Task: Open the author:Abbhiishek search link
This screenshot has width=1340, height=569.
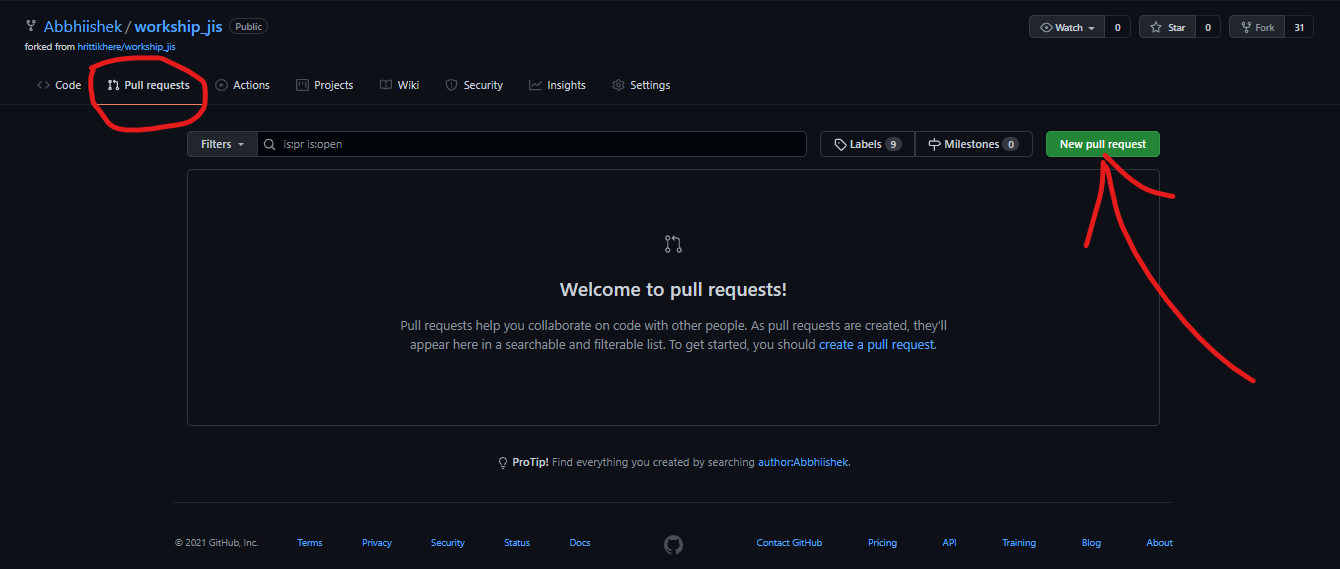Action: [803, 462]
